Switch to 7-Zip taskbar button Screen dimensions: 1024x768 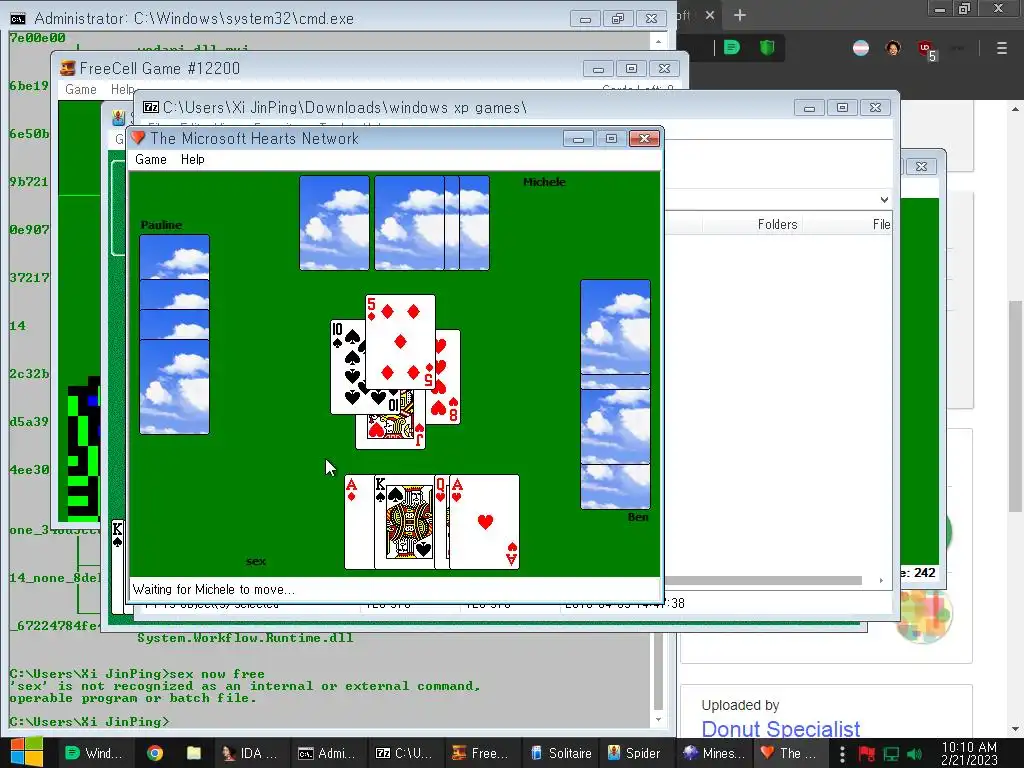coord(404,753)
